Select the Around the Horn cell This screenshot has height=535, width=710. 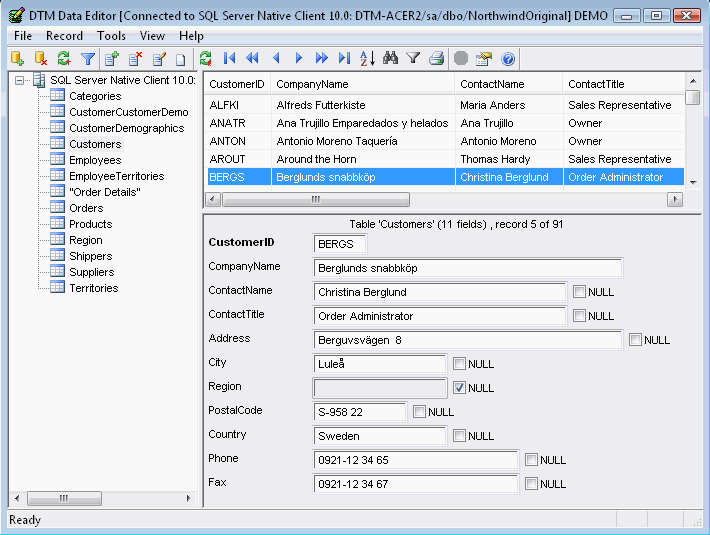point(363,159)
